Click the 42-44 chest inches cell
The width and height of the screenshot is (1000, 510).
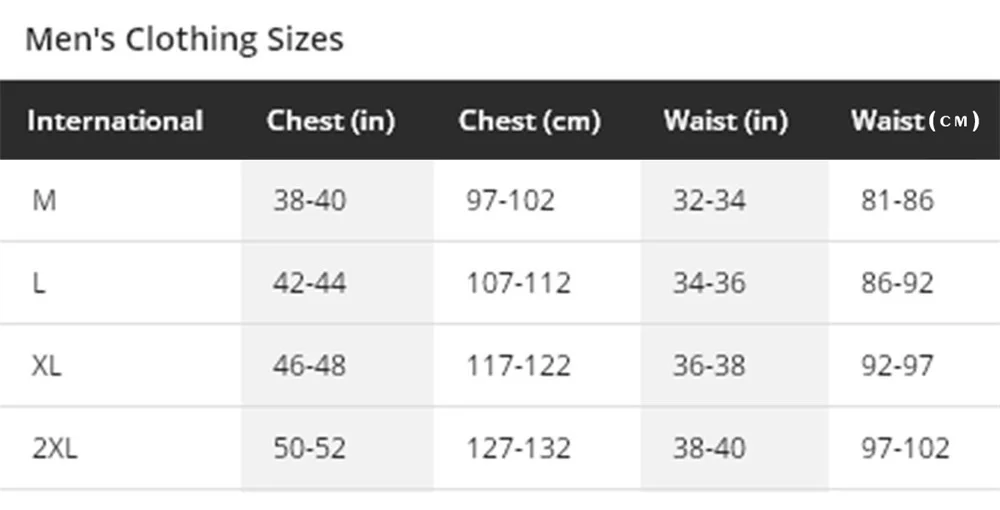coord(309,282)
